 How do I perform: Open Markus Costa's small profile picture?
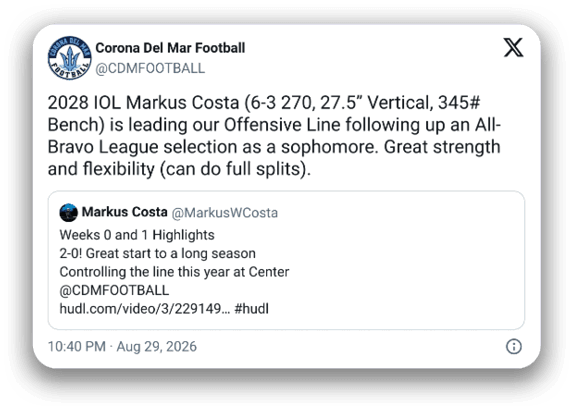pos(68,213)
